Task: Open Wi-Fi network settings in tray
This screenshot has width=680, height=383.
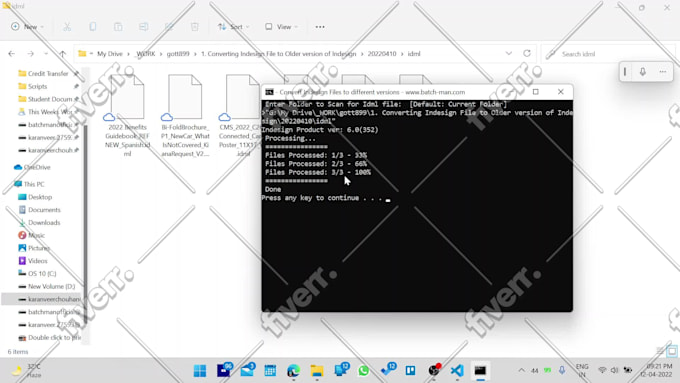Action: coord(602,370)
